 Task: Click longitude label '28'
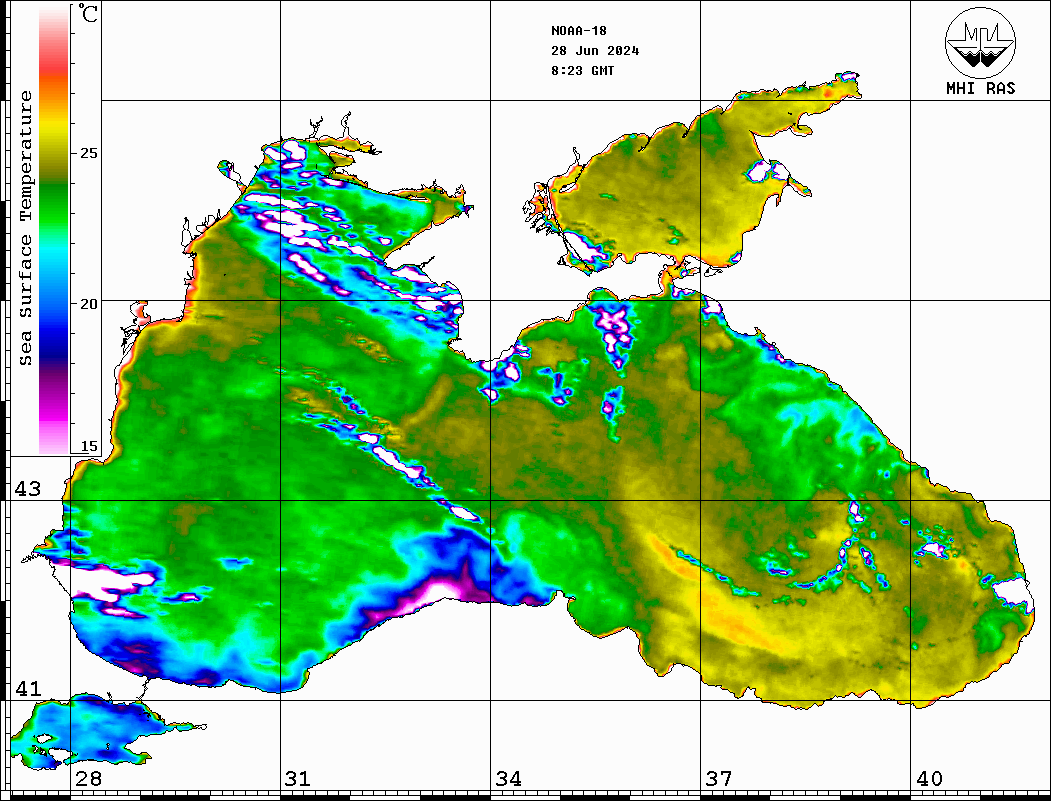88,779
